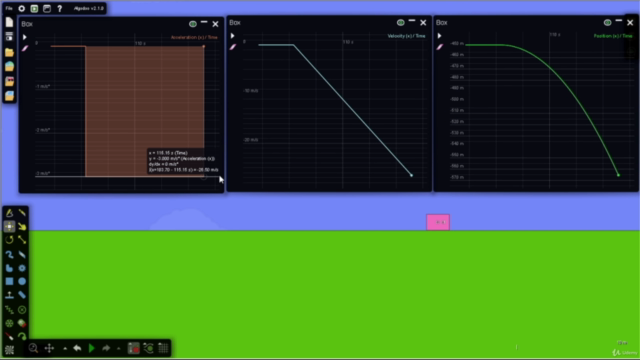Clear the acceleration graph with eraser

[25, 49]
